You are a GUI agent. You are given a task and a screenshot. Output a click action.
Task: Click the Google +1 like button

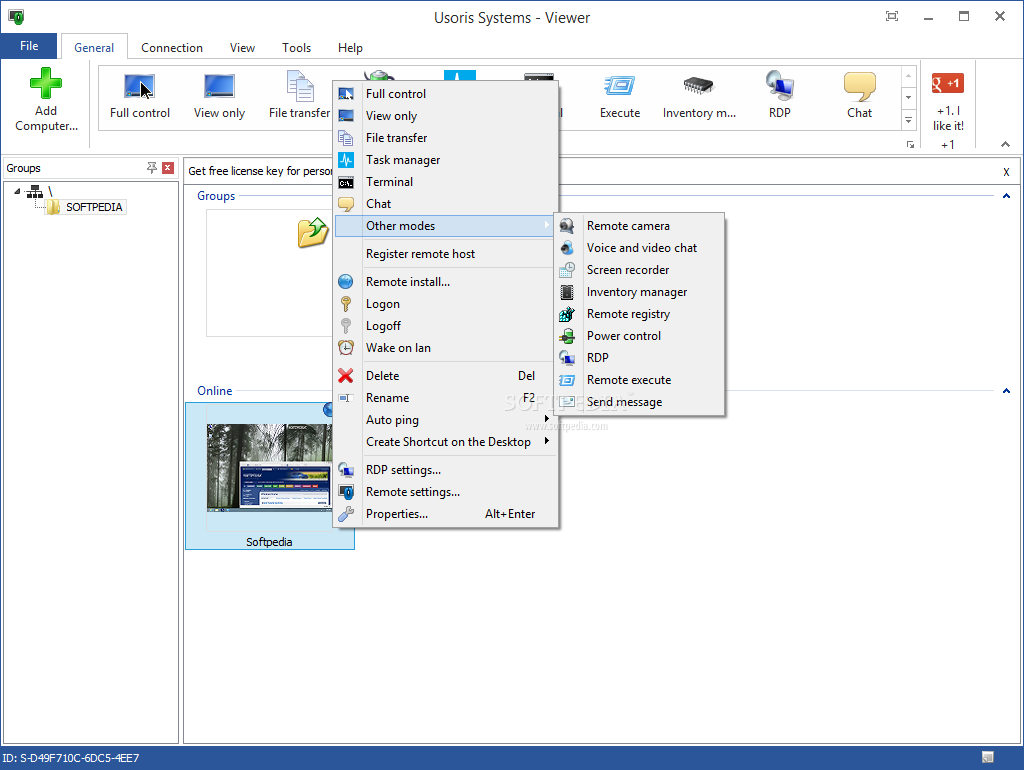948,84
